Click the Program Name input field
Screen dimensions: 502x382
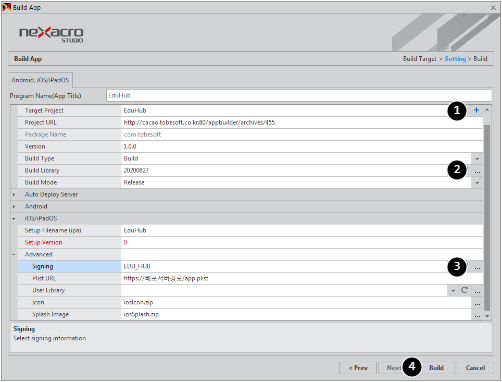299,96
